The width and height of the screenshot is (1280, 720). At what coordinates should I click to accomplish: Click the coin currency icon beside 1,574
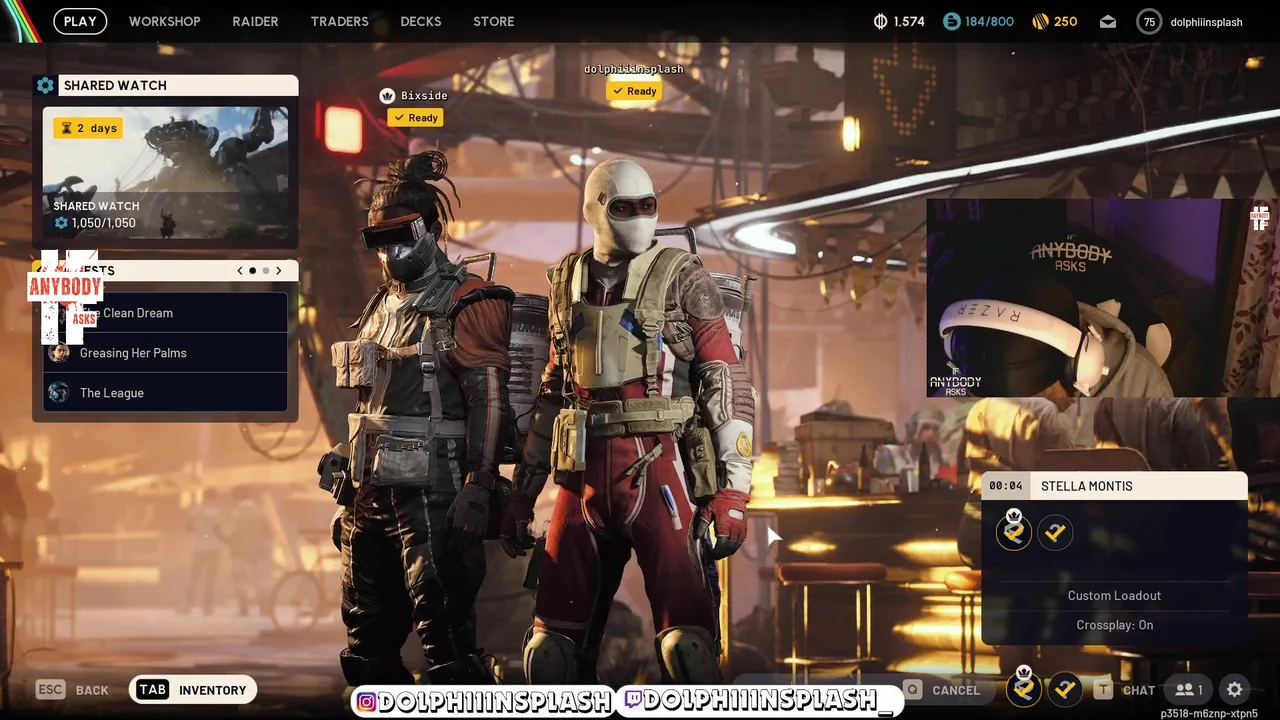[881, 21]
